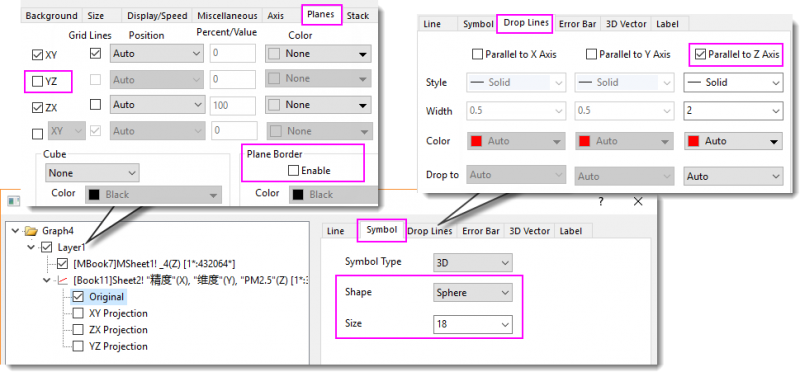Select Original tree item
Viewport: 800px width, 372px height.
107,296
